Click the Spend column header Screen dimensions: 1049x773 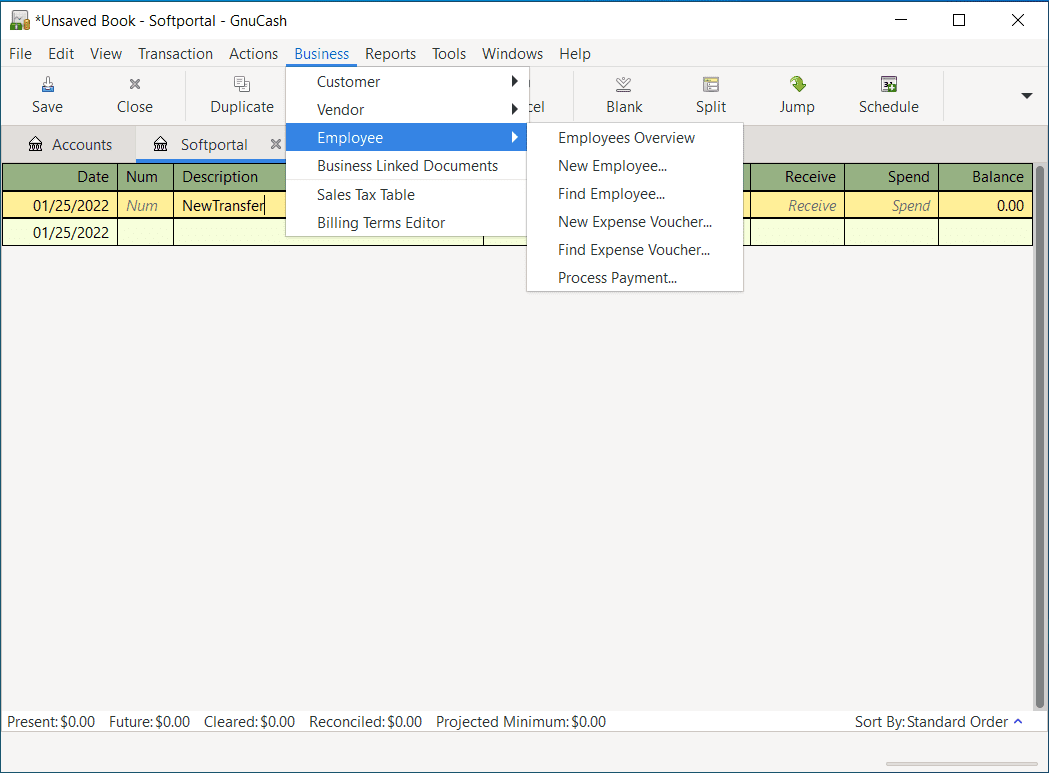892,177
